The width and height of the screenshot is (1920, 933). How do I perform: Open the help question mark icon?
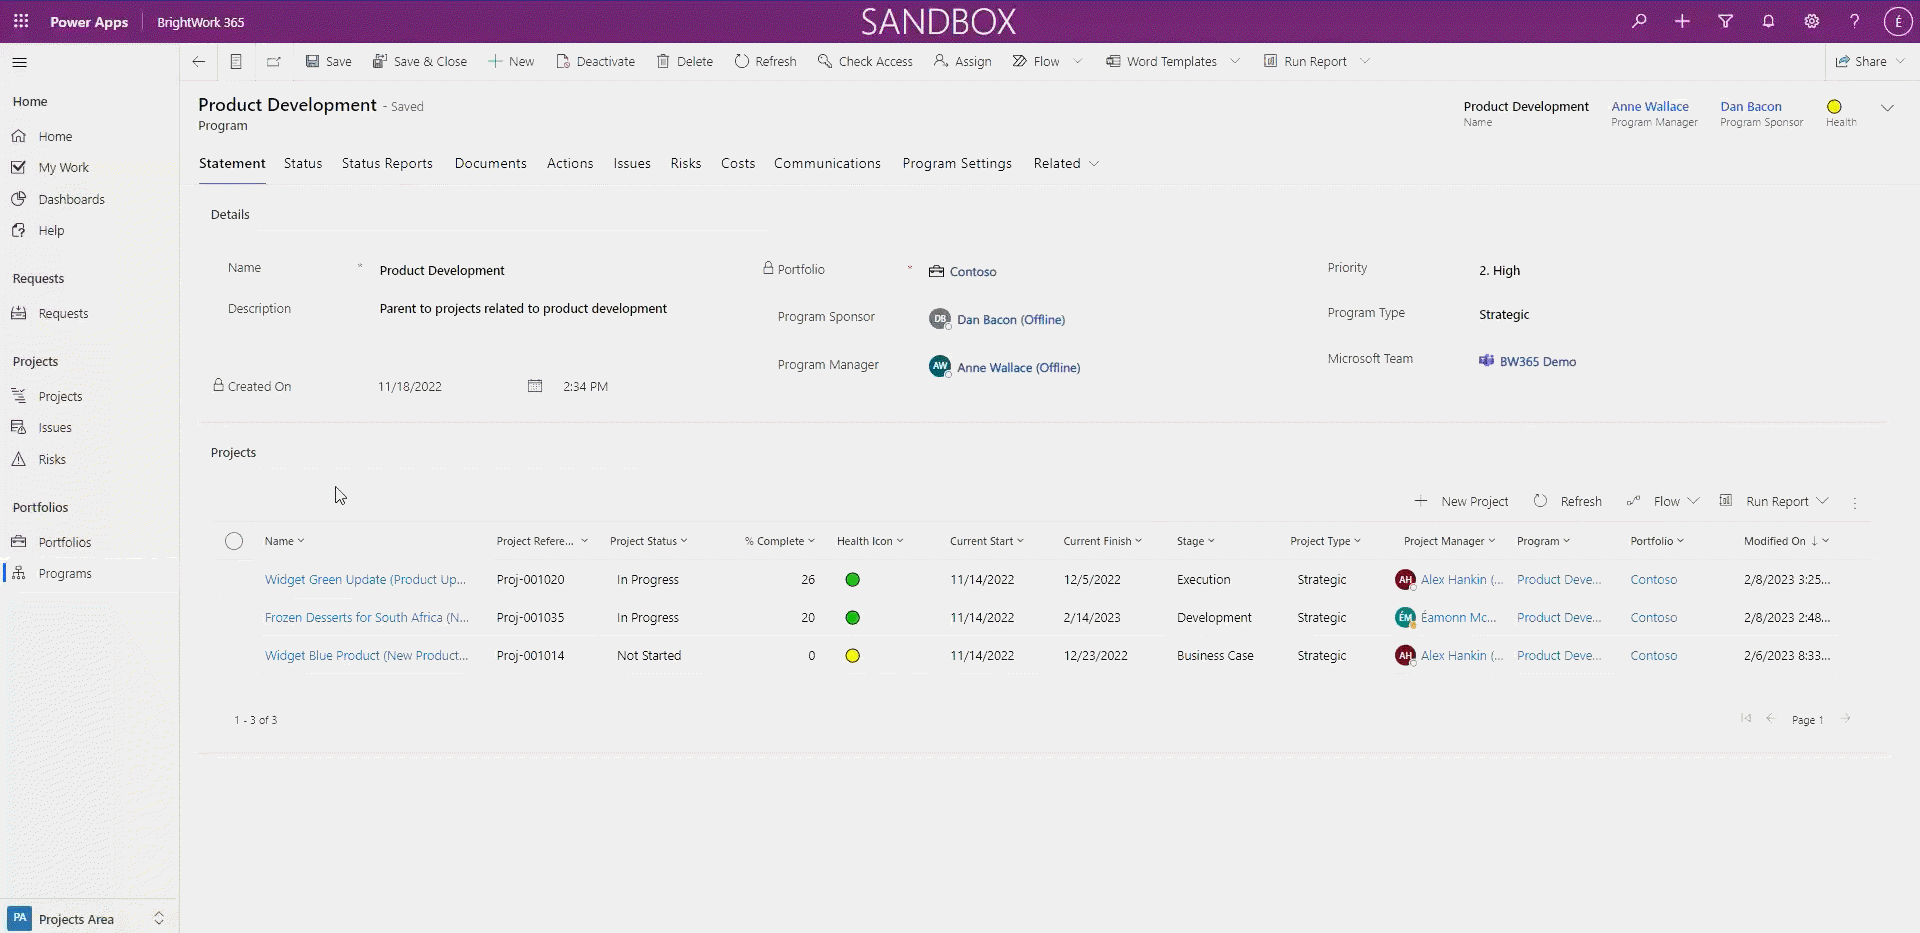coord(1854,21)
